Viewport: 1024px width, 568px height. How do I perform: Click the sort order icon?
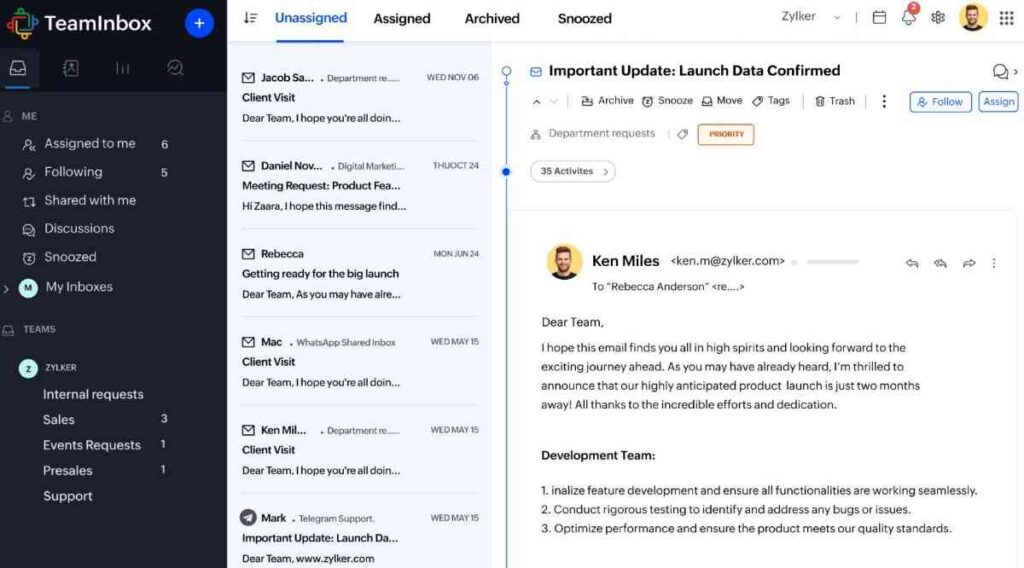[x=250, y=18]
